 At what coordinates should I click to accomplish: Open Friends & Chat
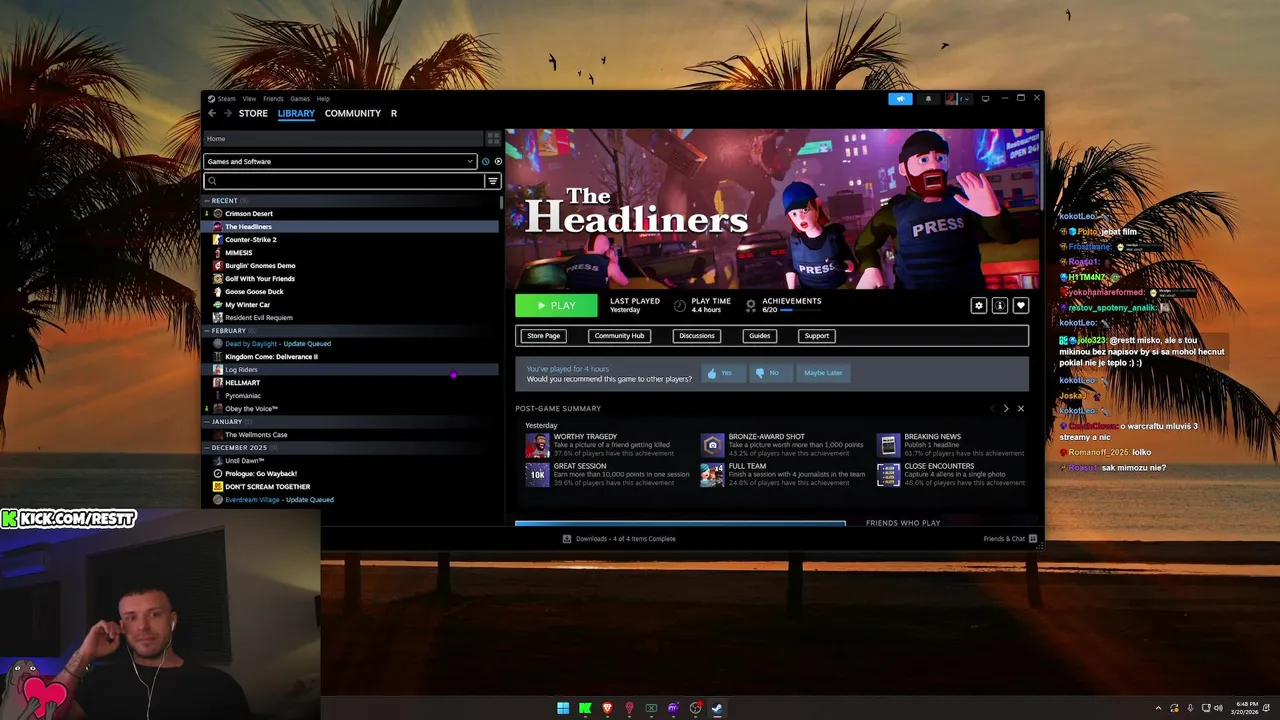(1010, 539)
